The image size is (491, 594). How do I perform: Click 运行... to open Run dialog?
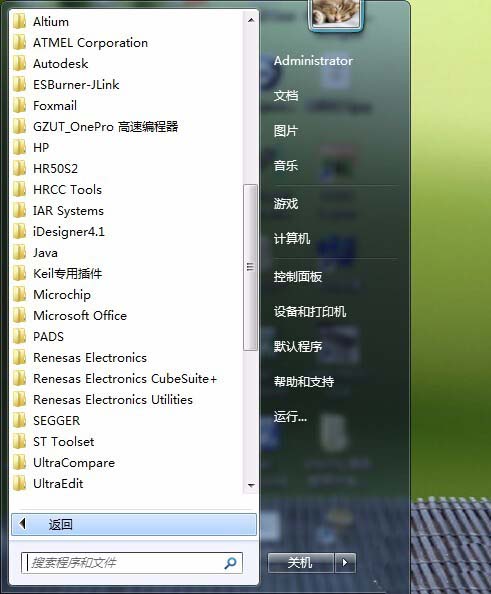click(290, 417)
